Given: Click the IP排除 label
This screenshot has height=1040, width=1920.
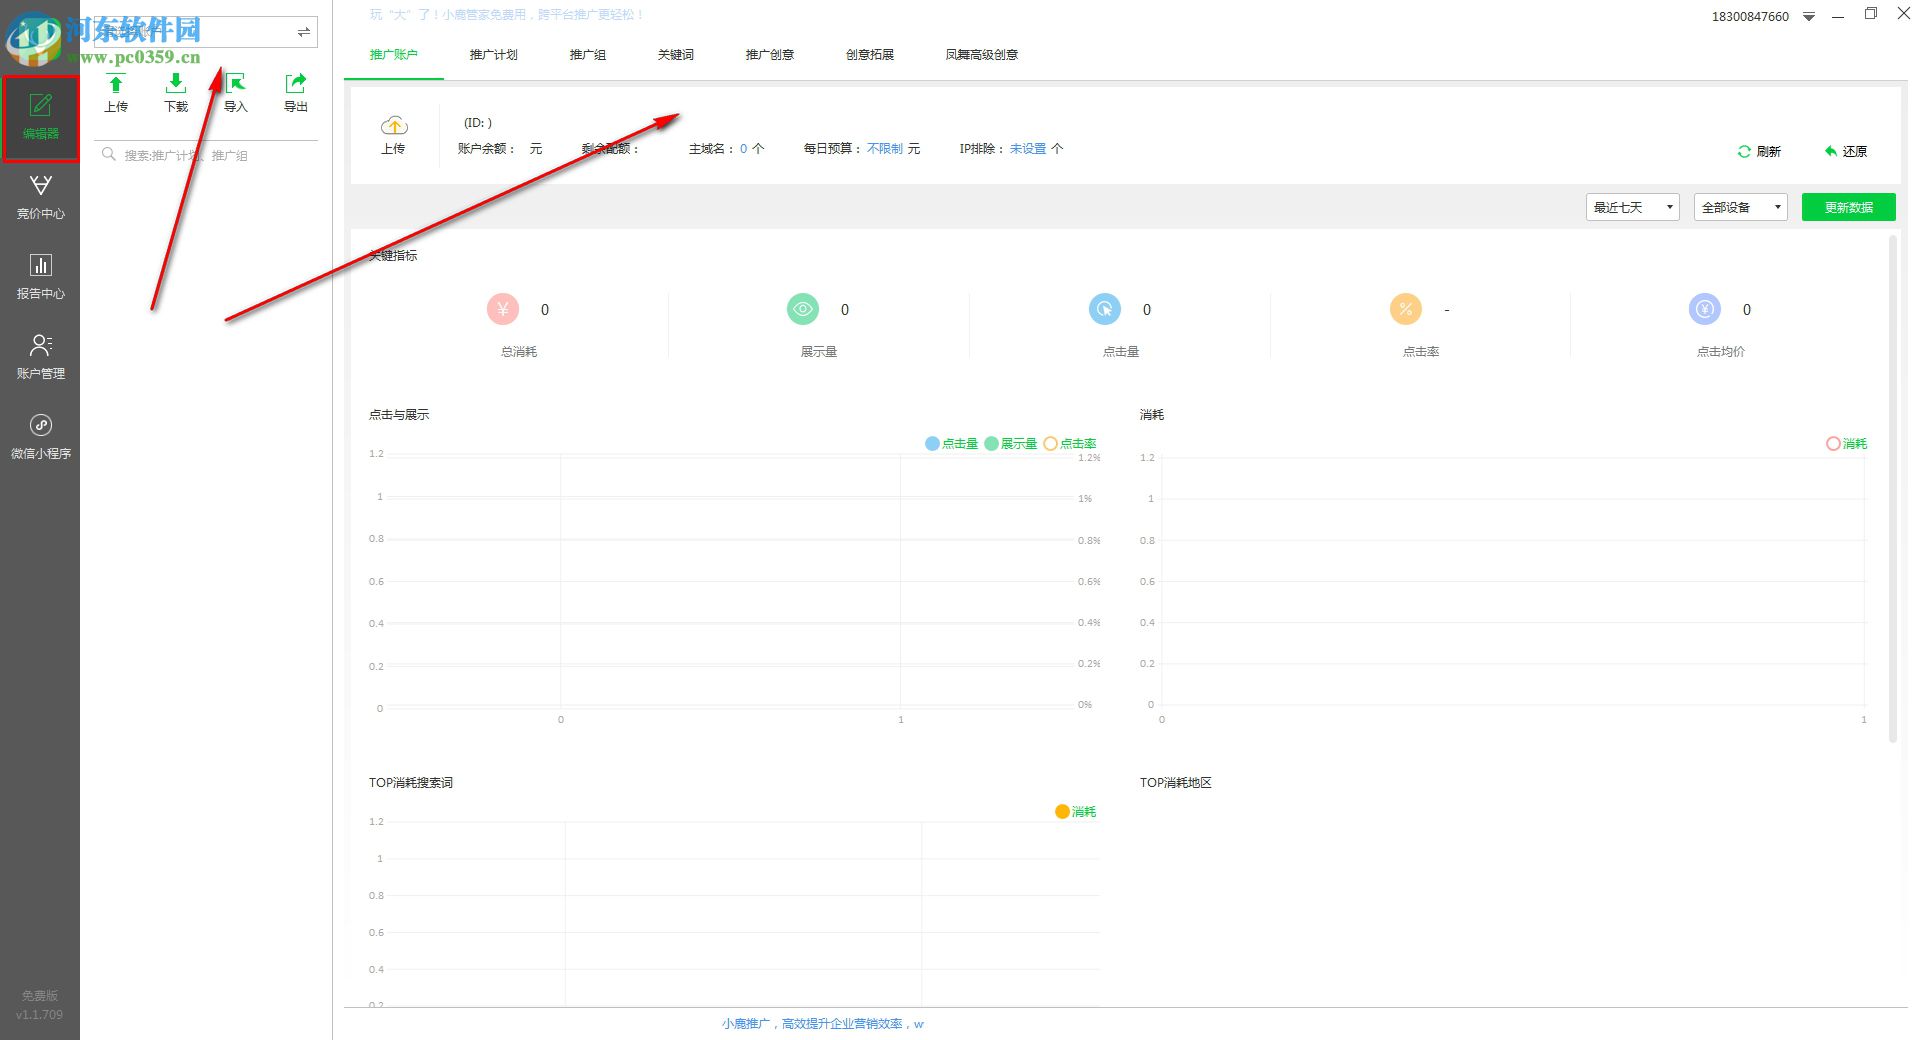Looking at the screenshot, I should coord(981,148).
